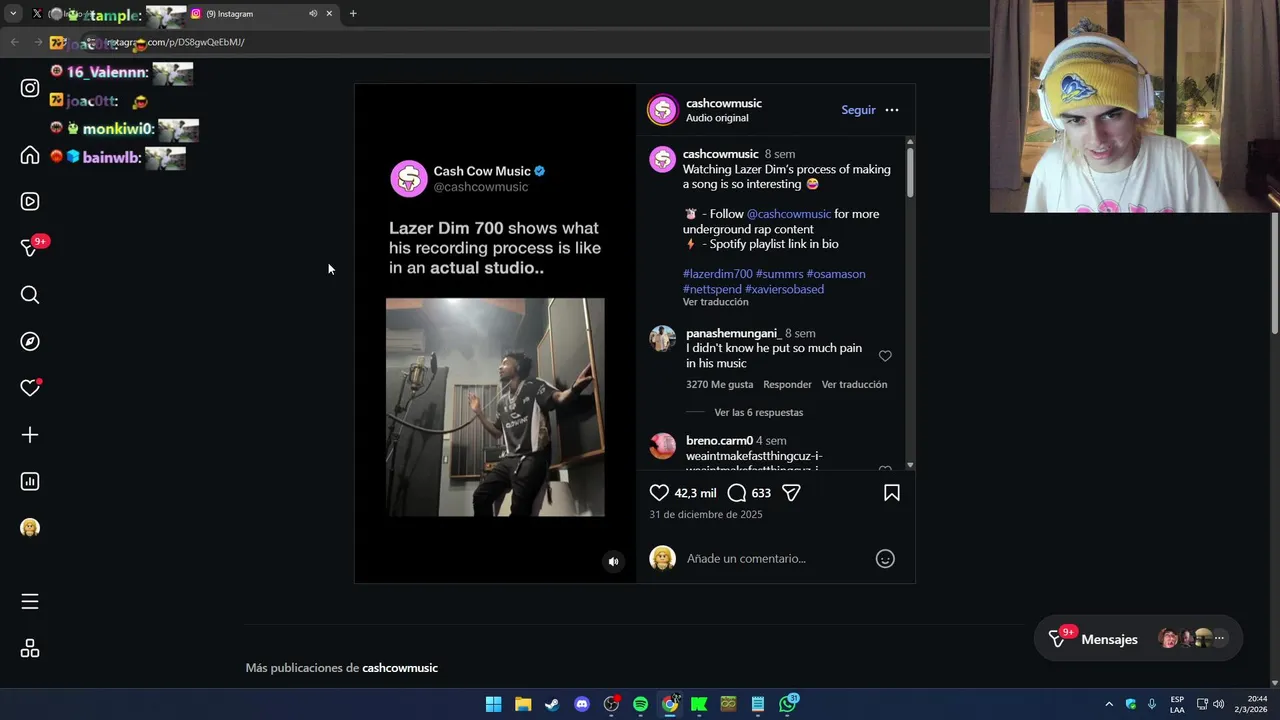Image resolution: width=1280 pixels, height=720 pixels.
Task: Open the #lazerdim700 hashtag
Action: pyautogui.click(x=717, y=274)
